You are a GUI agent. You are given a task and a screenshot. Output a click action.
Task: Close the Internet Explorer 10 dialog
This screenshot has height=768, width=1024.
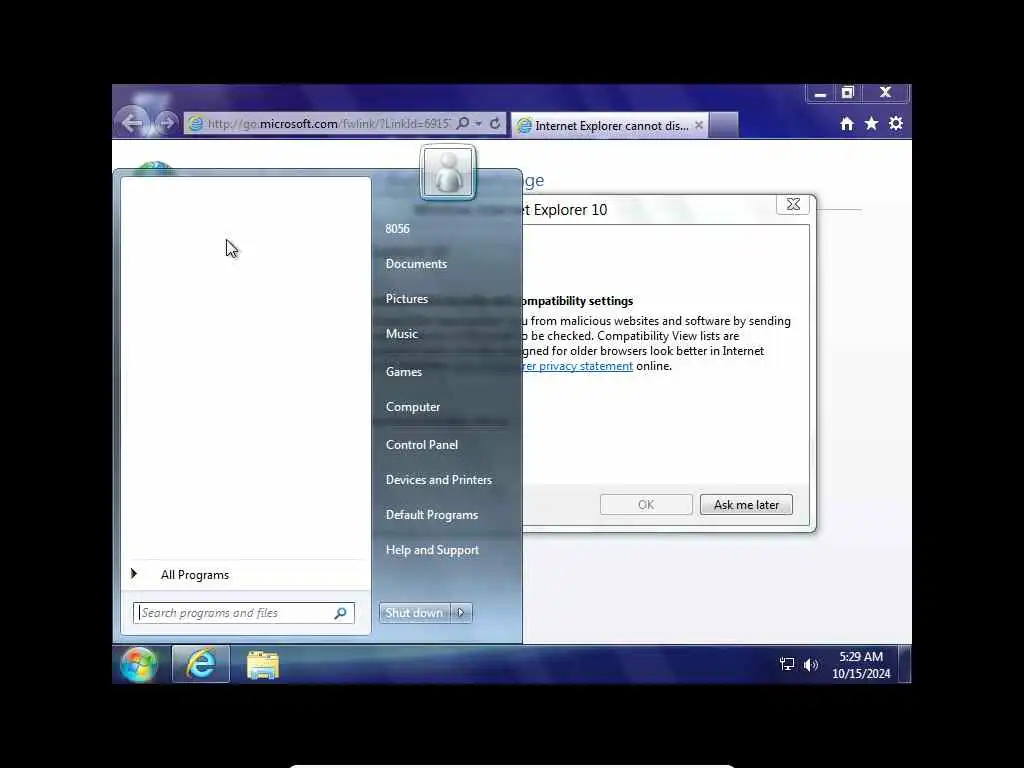pyautogui.click(x=793, y=204)
